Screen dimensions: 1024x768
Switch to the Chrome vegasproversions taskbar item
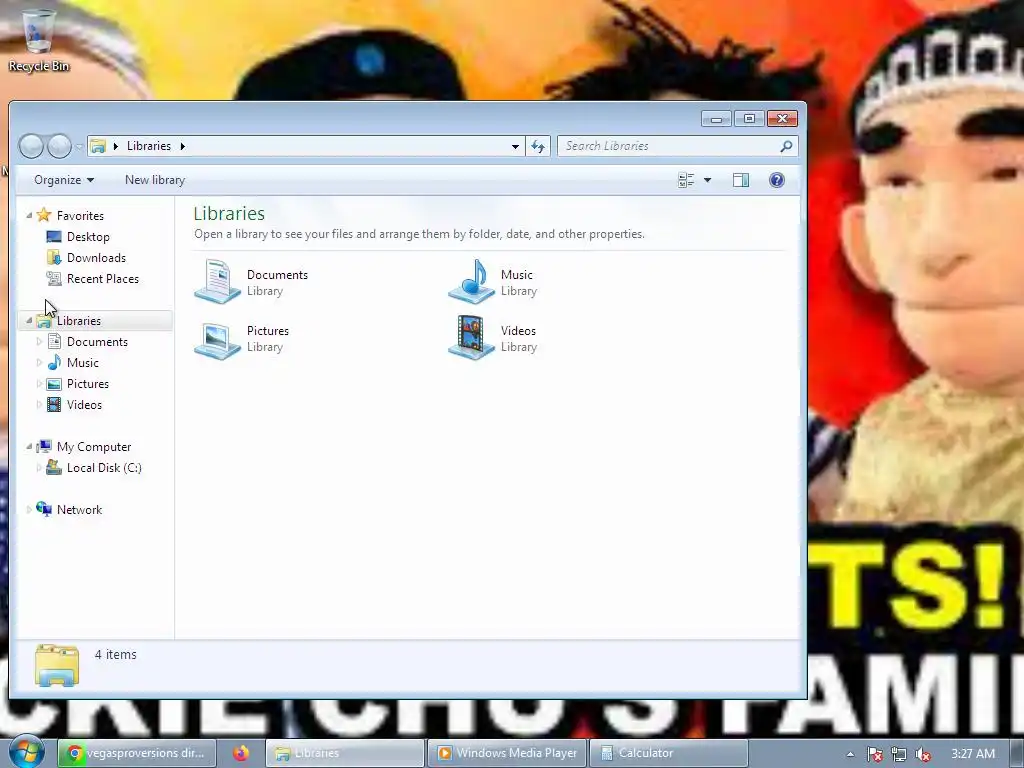click(x=137, y=753)
